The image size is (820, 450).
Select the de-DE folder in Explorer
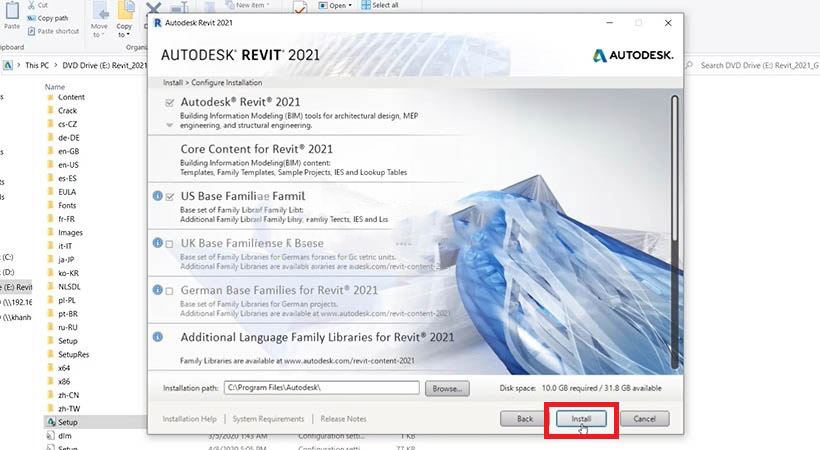pos(69,138)
